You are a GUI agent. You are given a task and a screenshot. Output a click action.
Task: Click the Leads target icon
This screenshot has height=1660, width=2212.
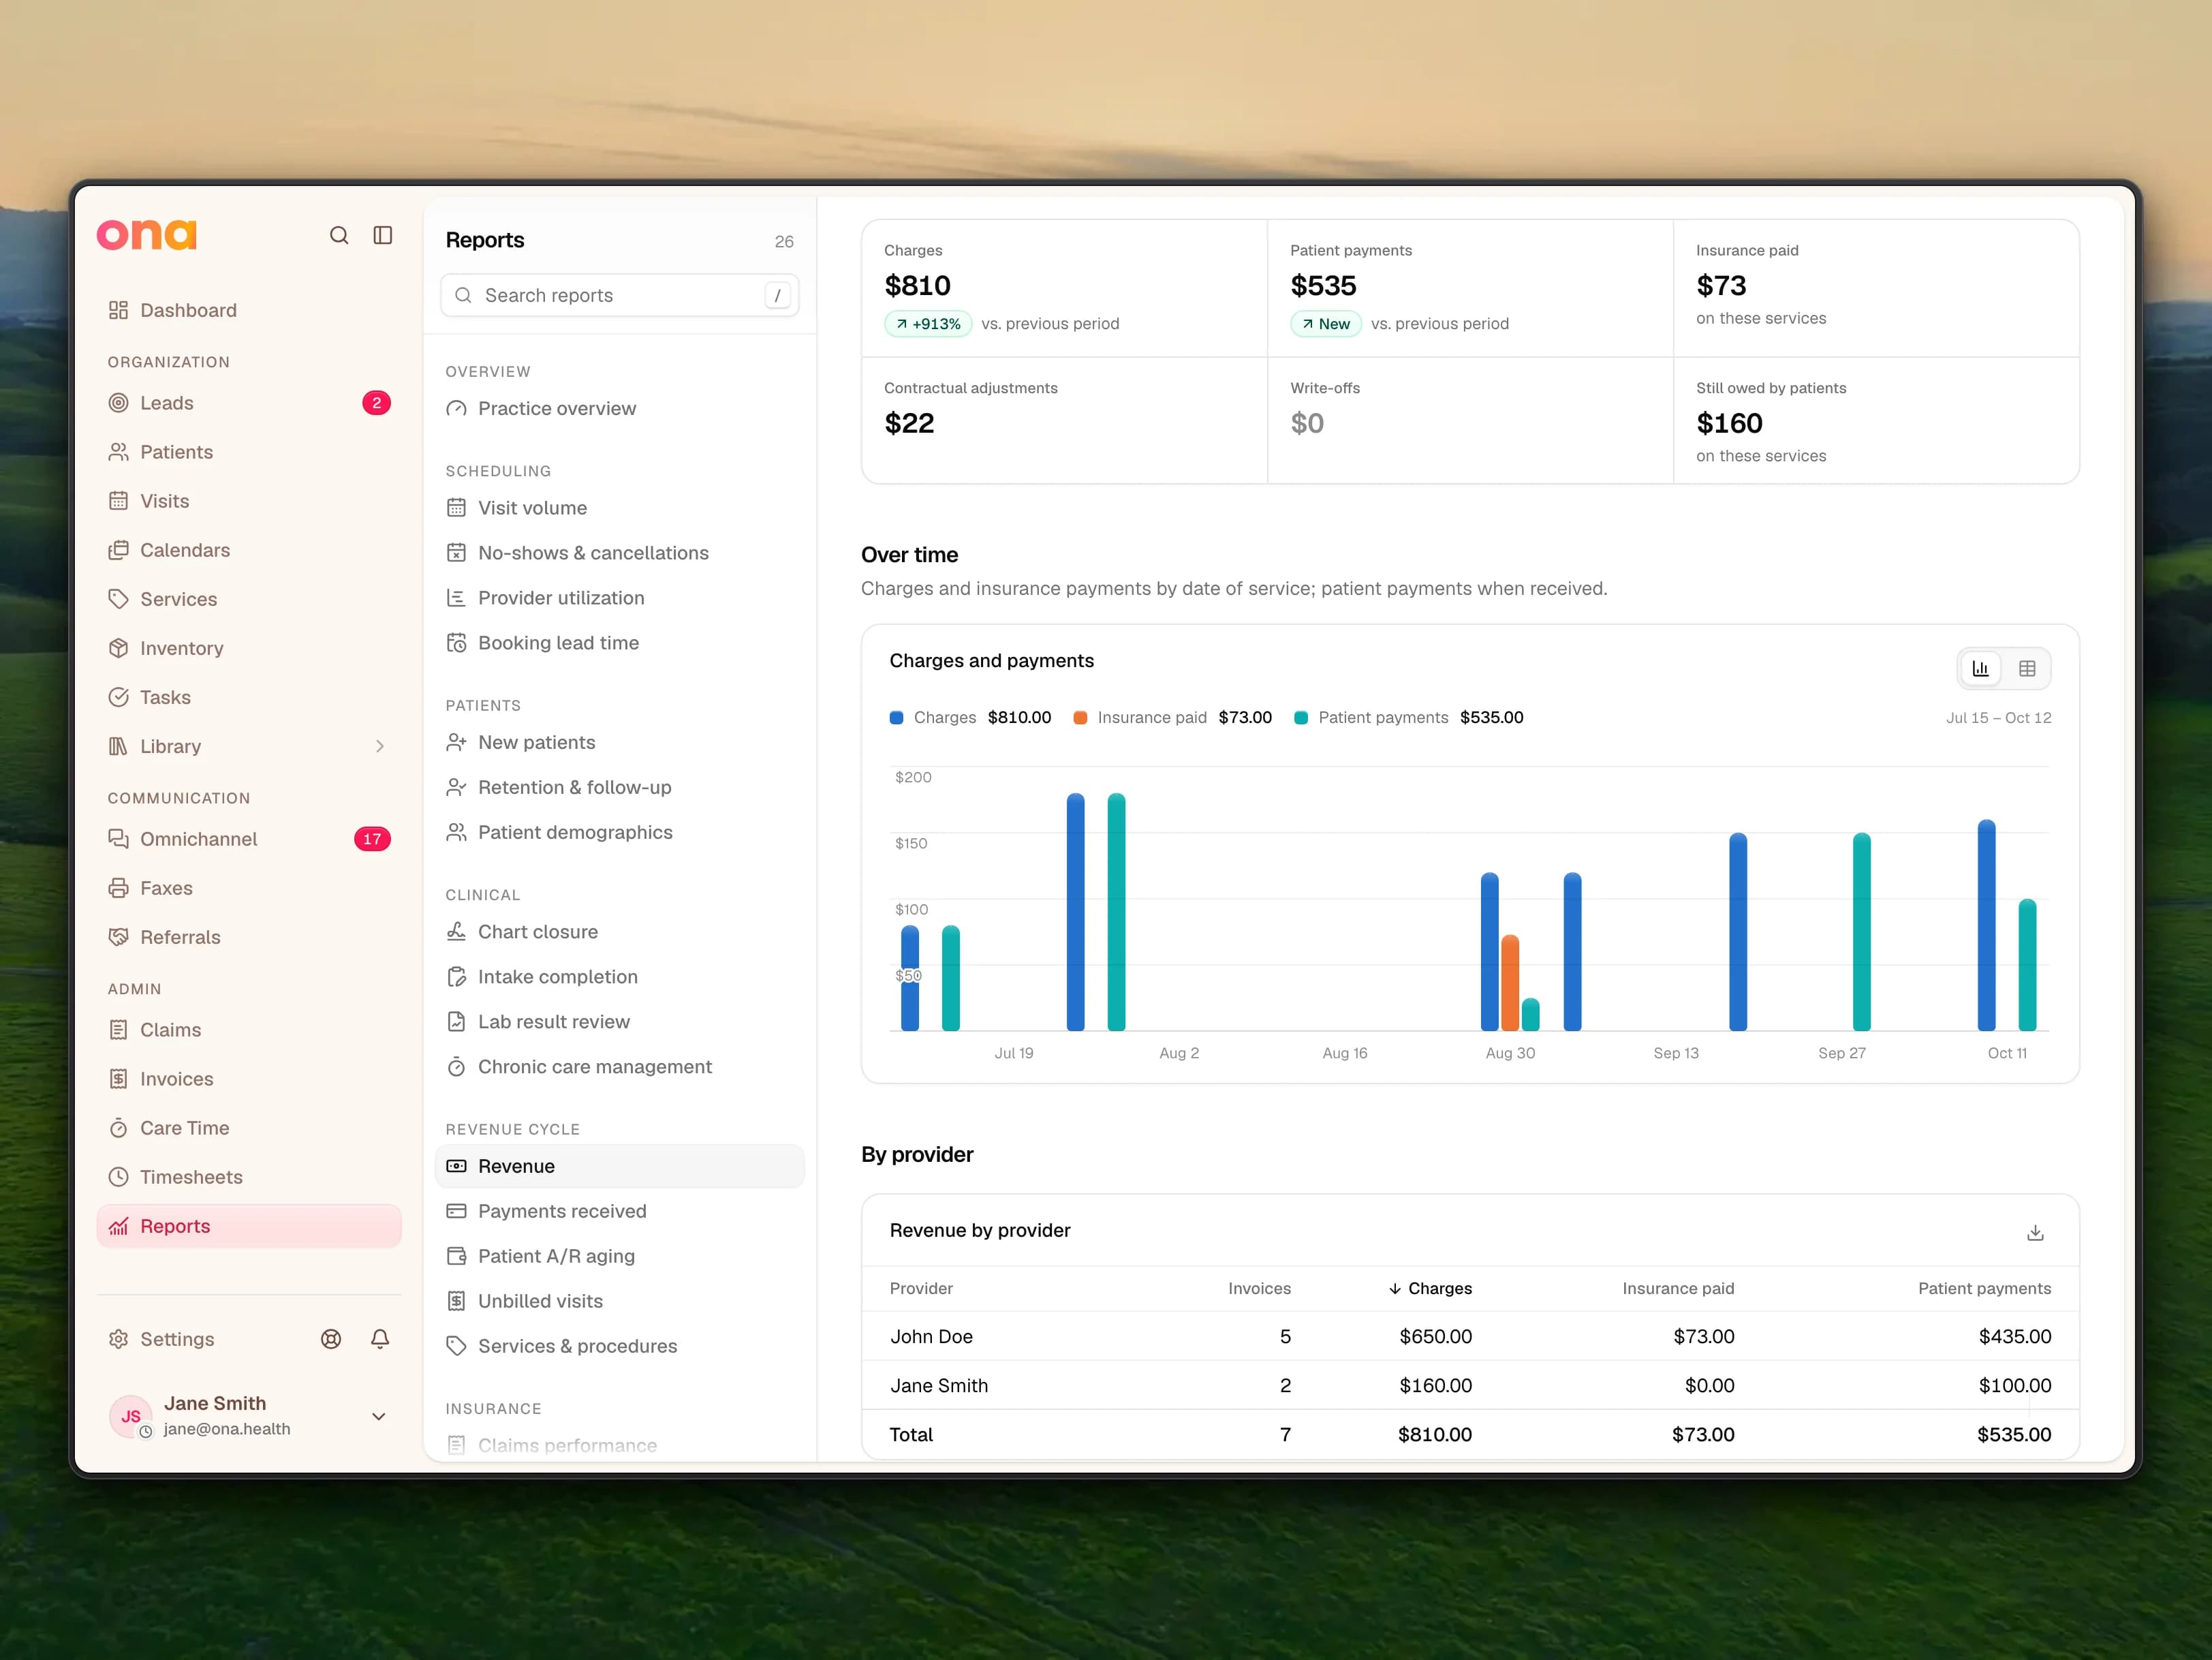pos(118,403)
